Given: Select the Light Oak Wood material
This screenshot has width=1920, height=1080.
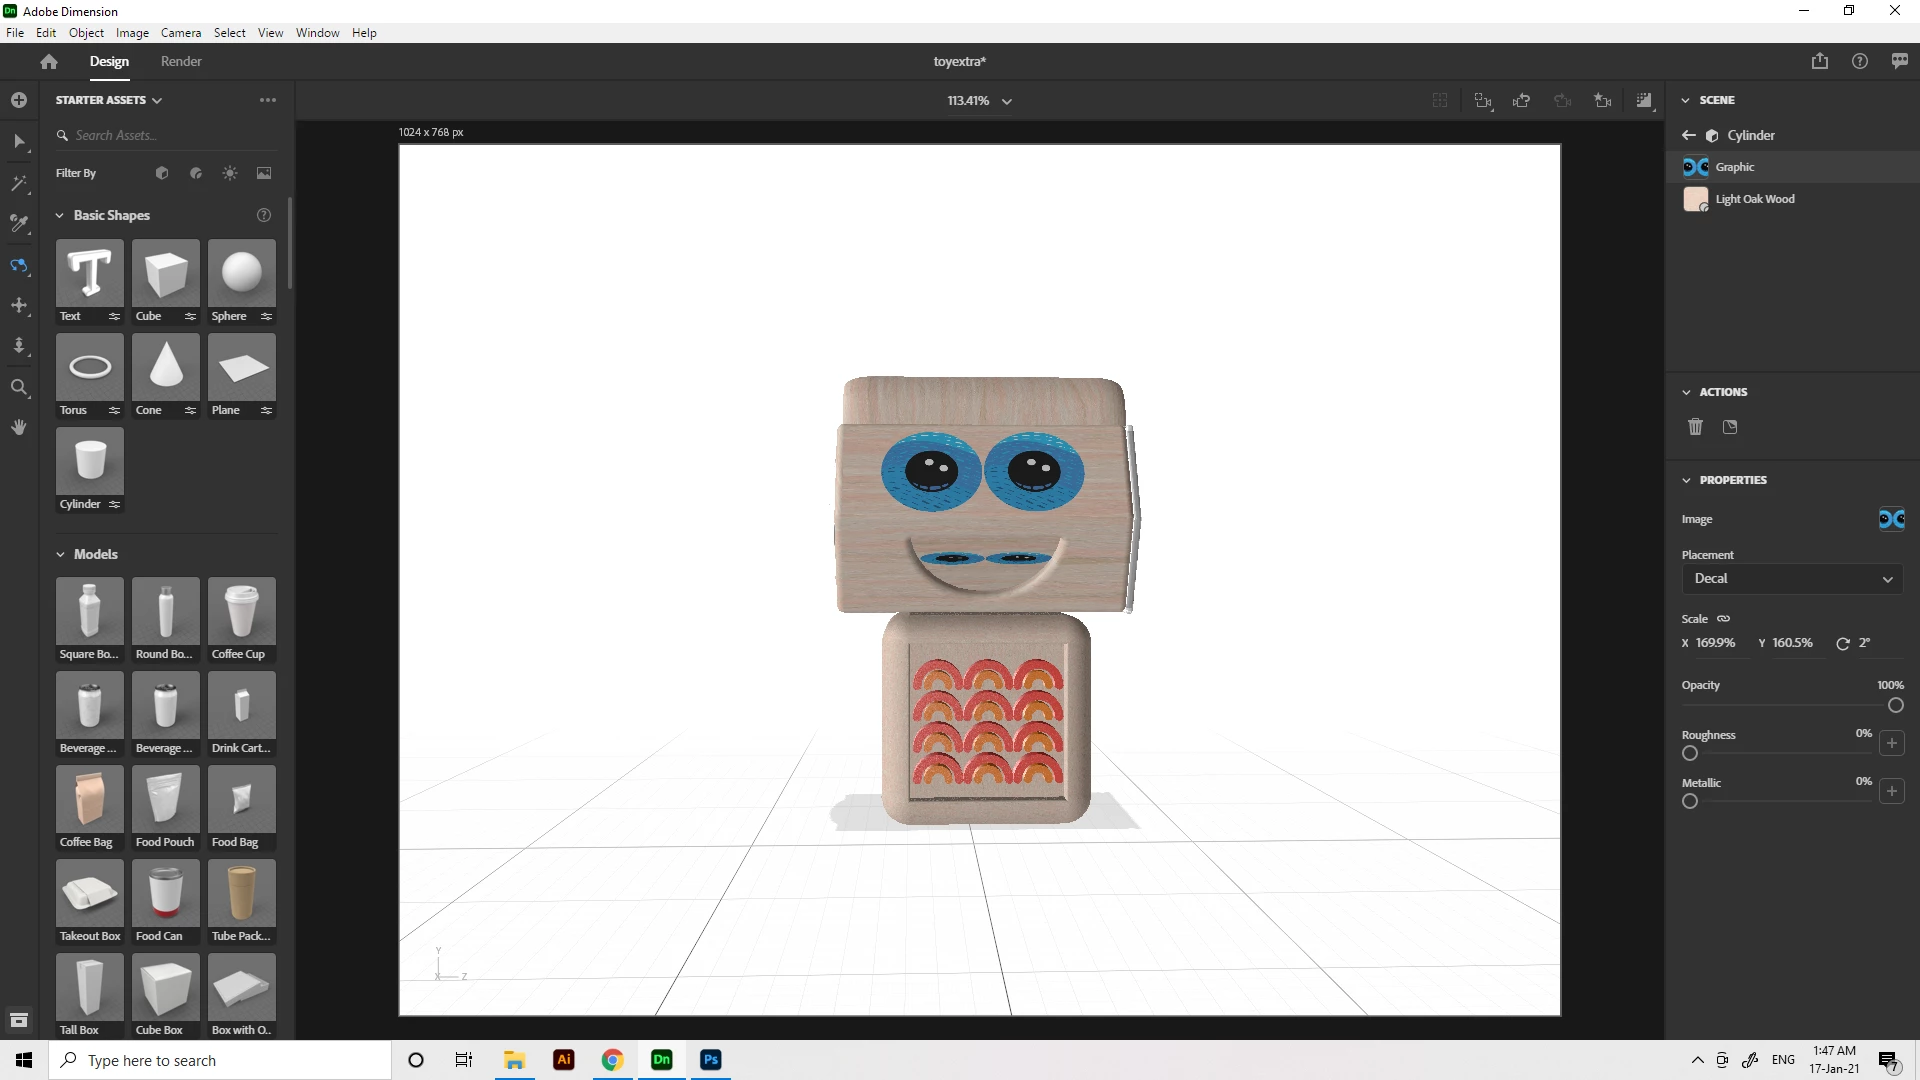Looking at the screenshot, I should click(x=1754, y=199).
